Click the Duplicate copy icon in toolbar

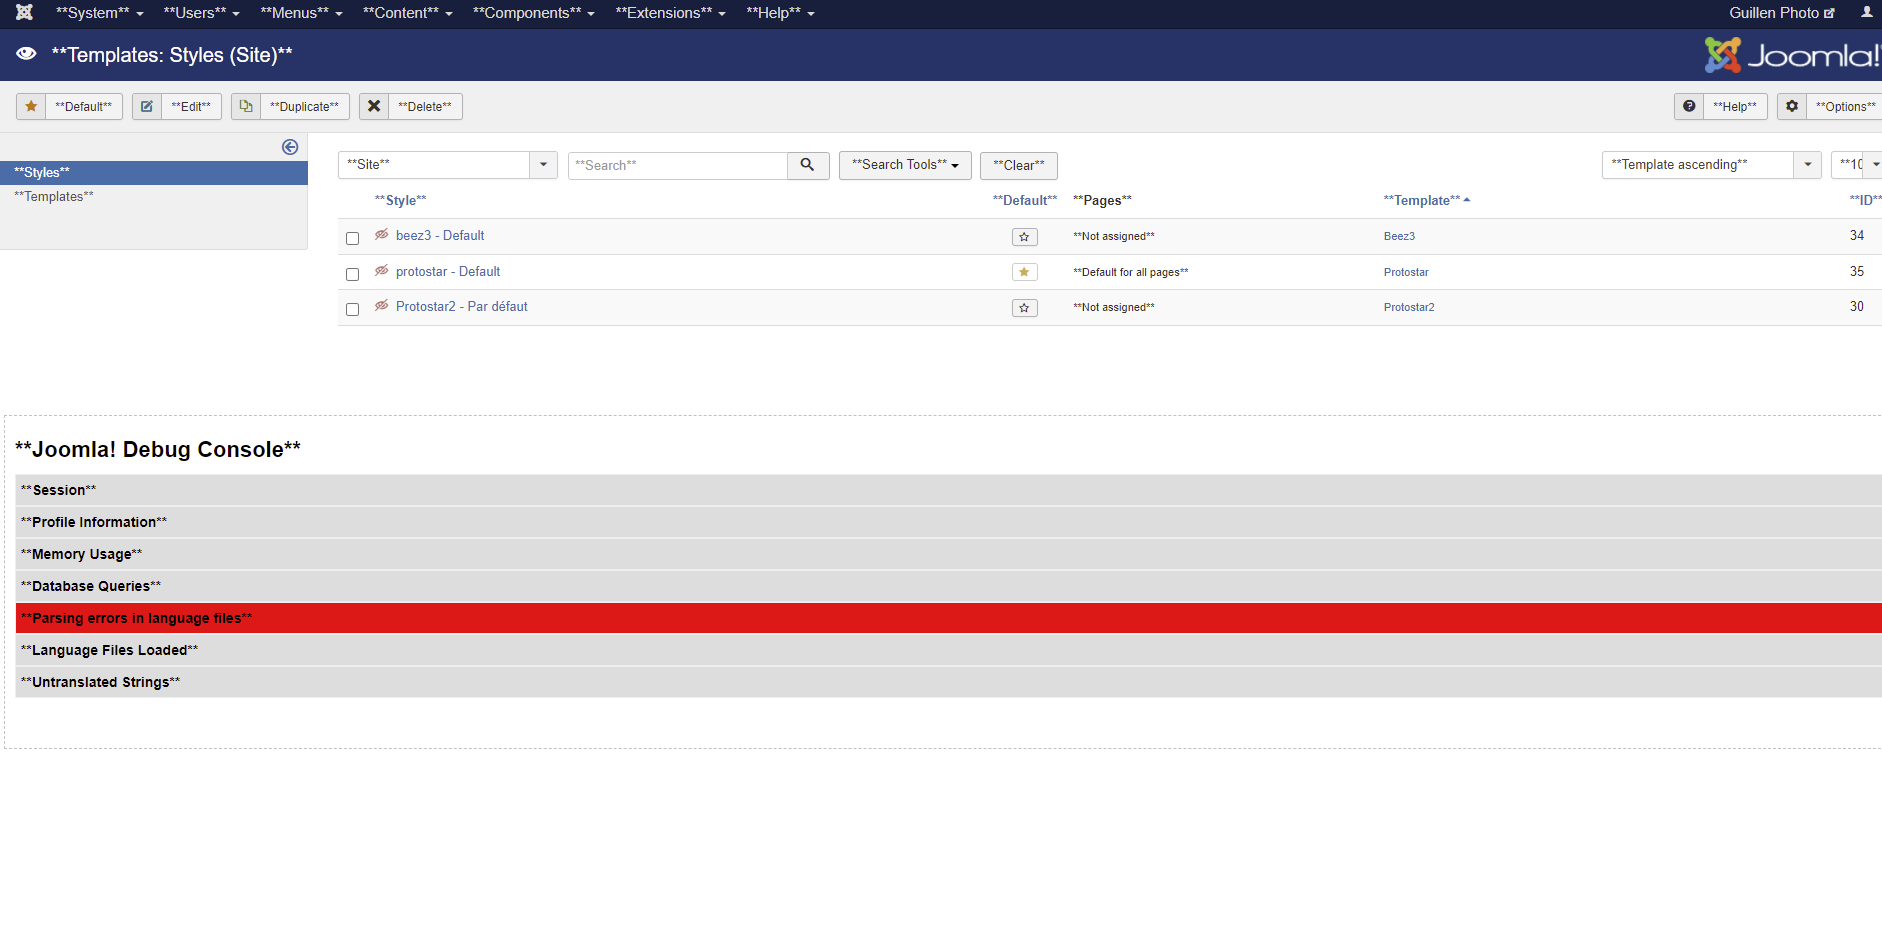(246, 107)
